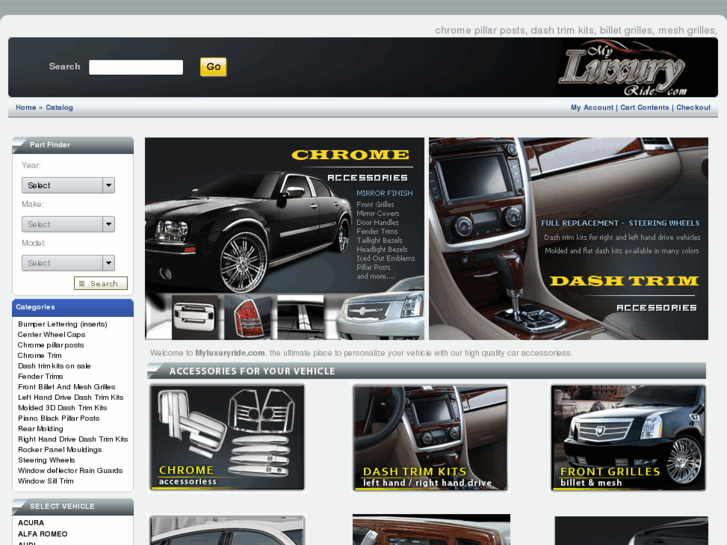Open Rocker Panel Mouldings category

coord(60,449)
